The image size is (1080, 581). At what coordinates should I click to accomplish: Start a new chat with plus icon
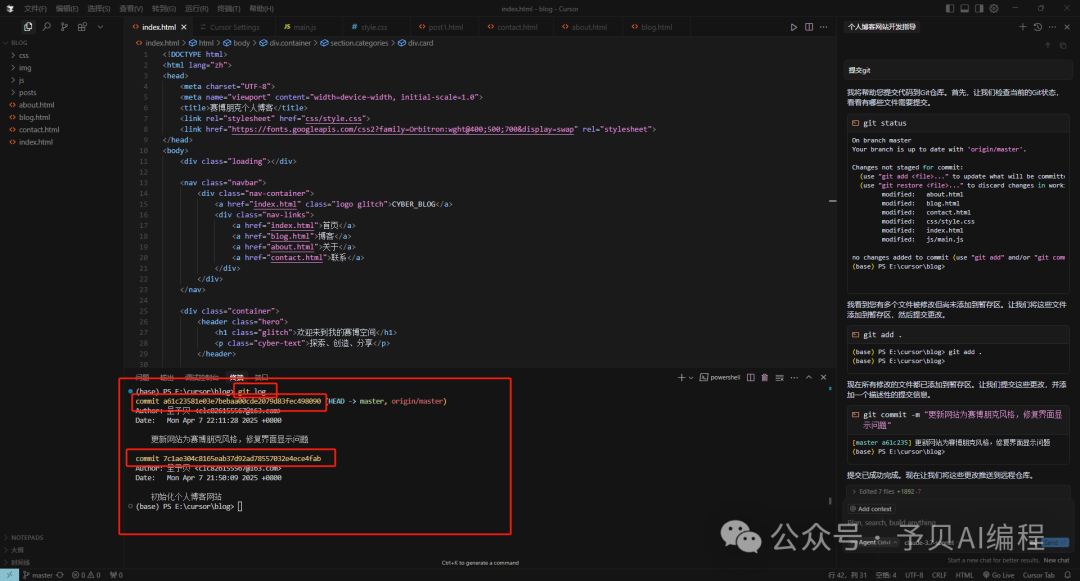(x=1022, y=27)
